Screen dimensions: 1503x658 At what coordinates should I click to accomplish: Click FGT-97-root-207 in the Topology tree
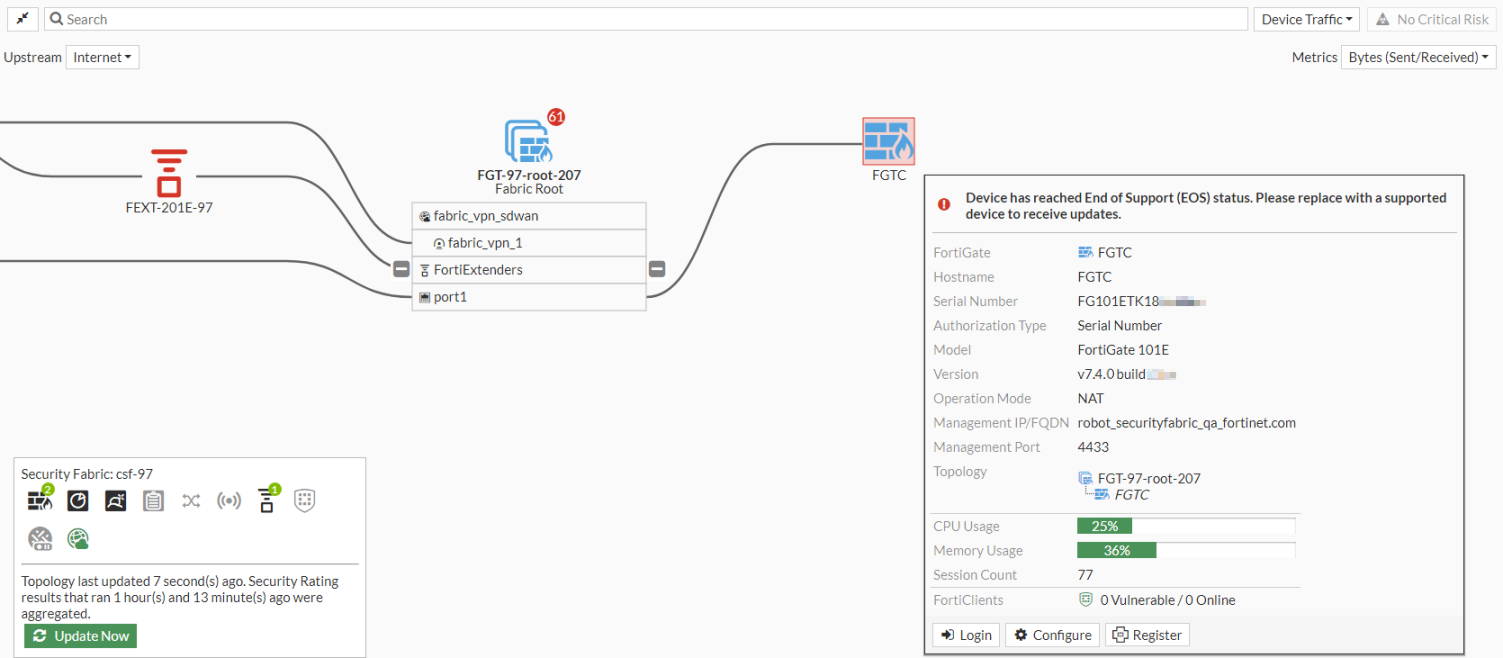click(x=1149, y=478)
